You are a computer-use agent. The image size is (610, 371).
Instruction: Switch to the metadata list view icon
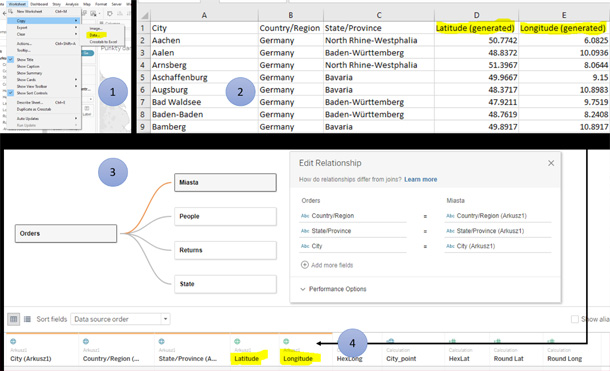[x=27, y=319]
